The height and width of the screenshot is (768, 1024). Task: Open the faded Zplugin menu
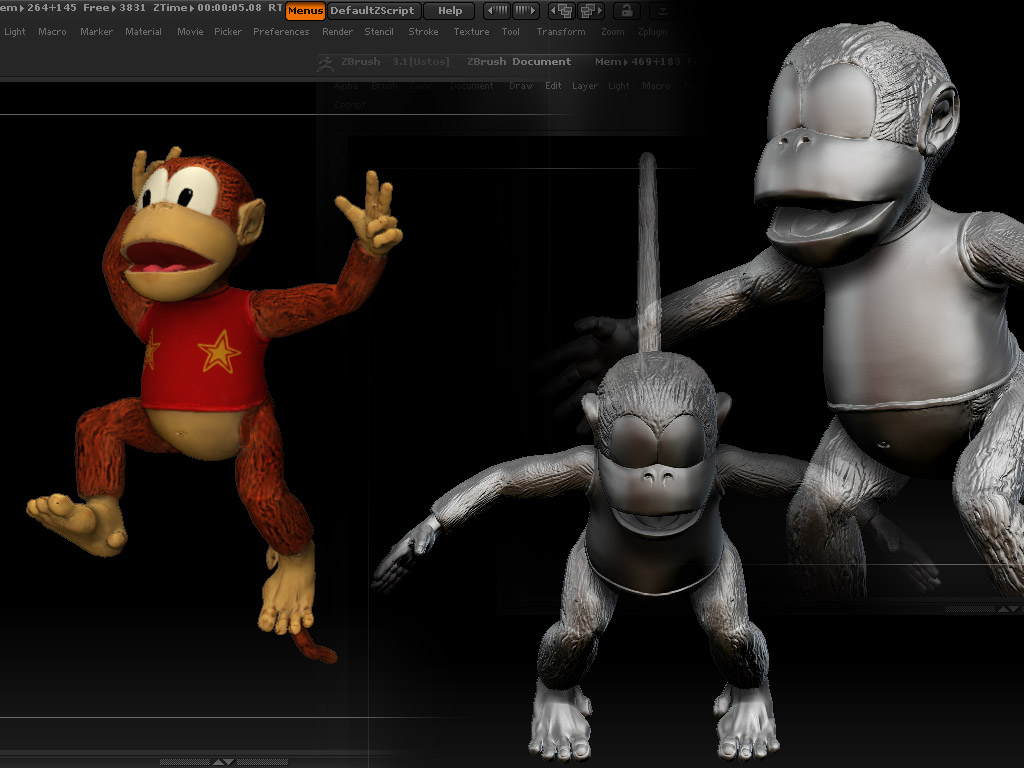point(652,31)
